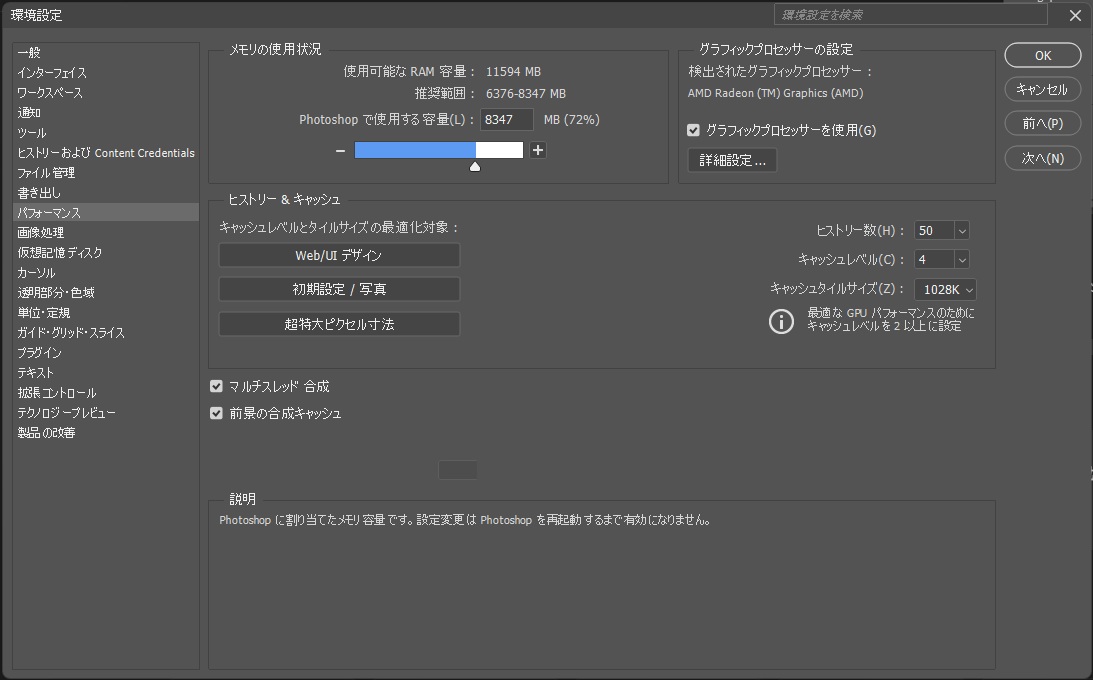Viewport: 1093px width, 680px height.
Task: Open the キャッシュタイルサイズ 1028K dropdown
Action: (945, 289)
